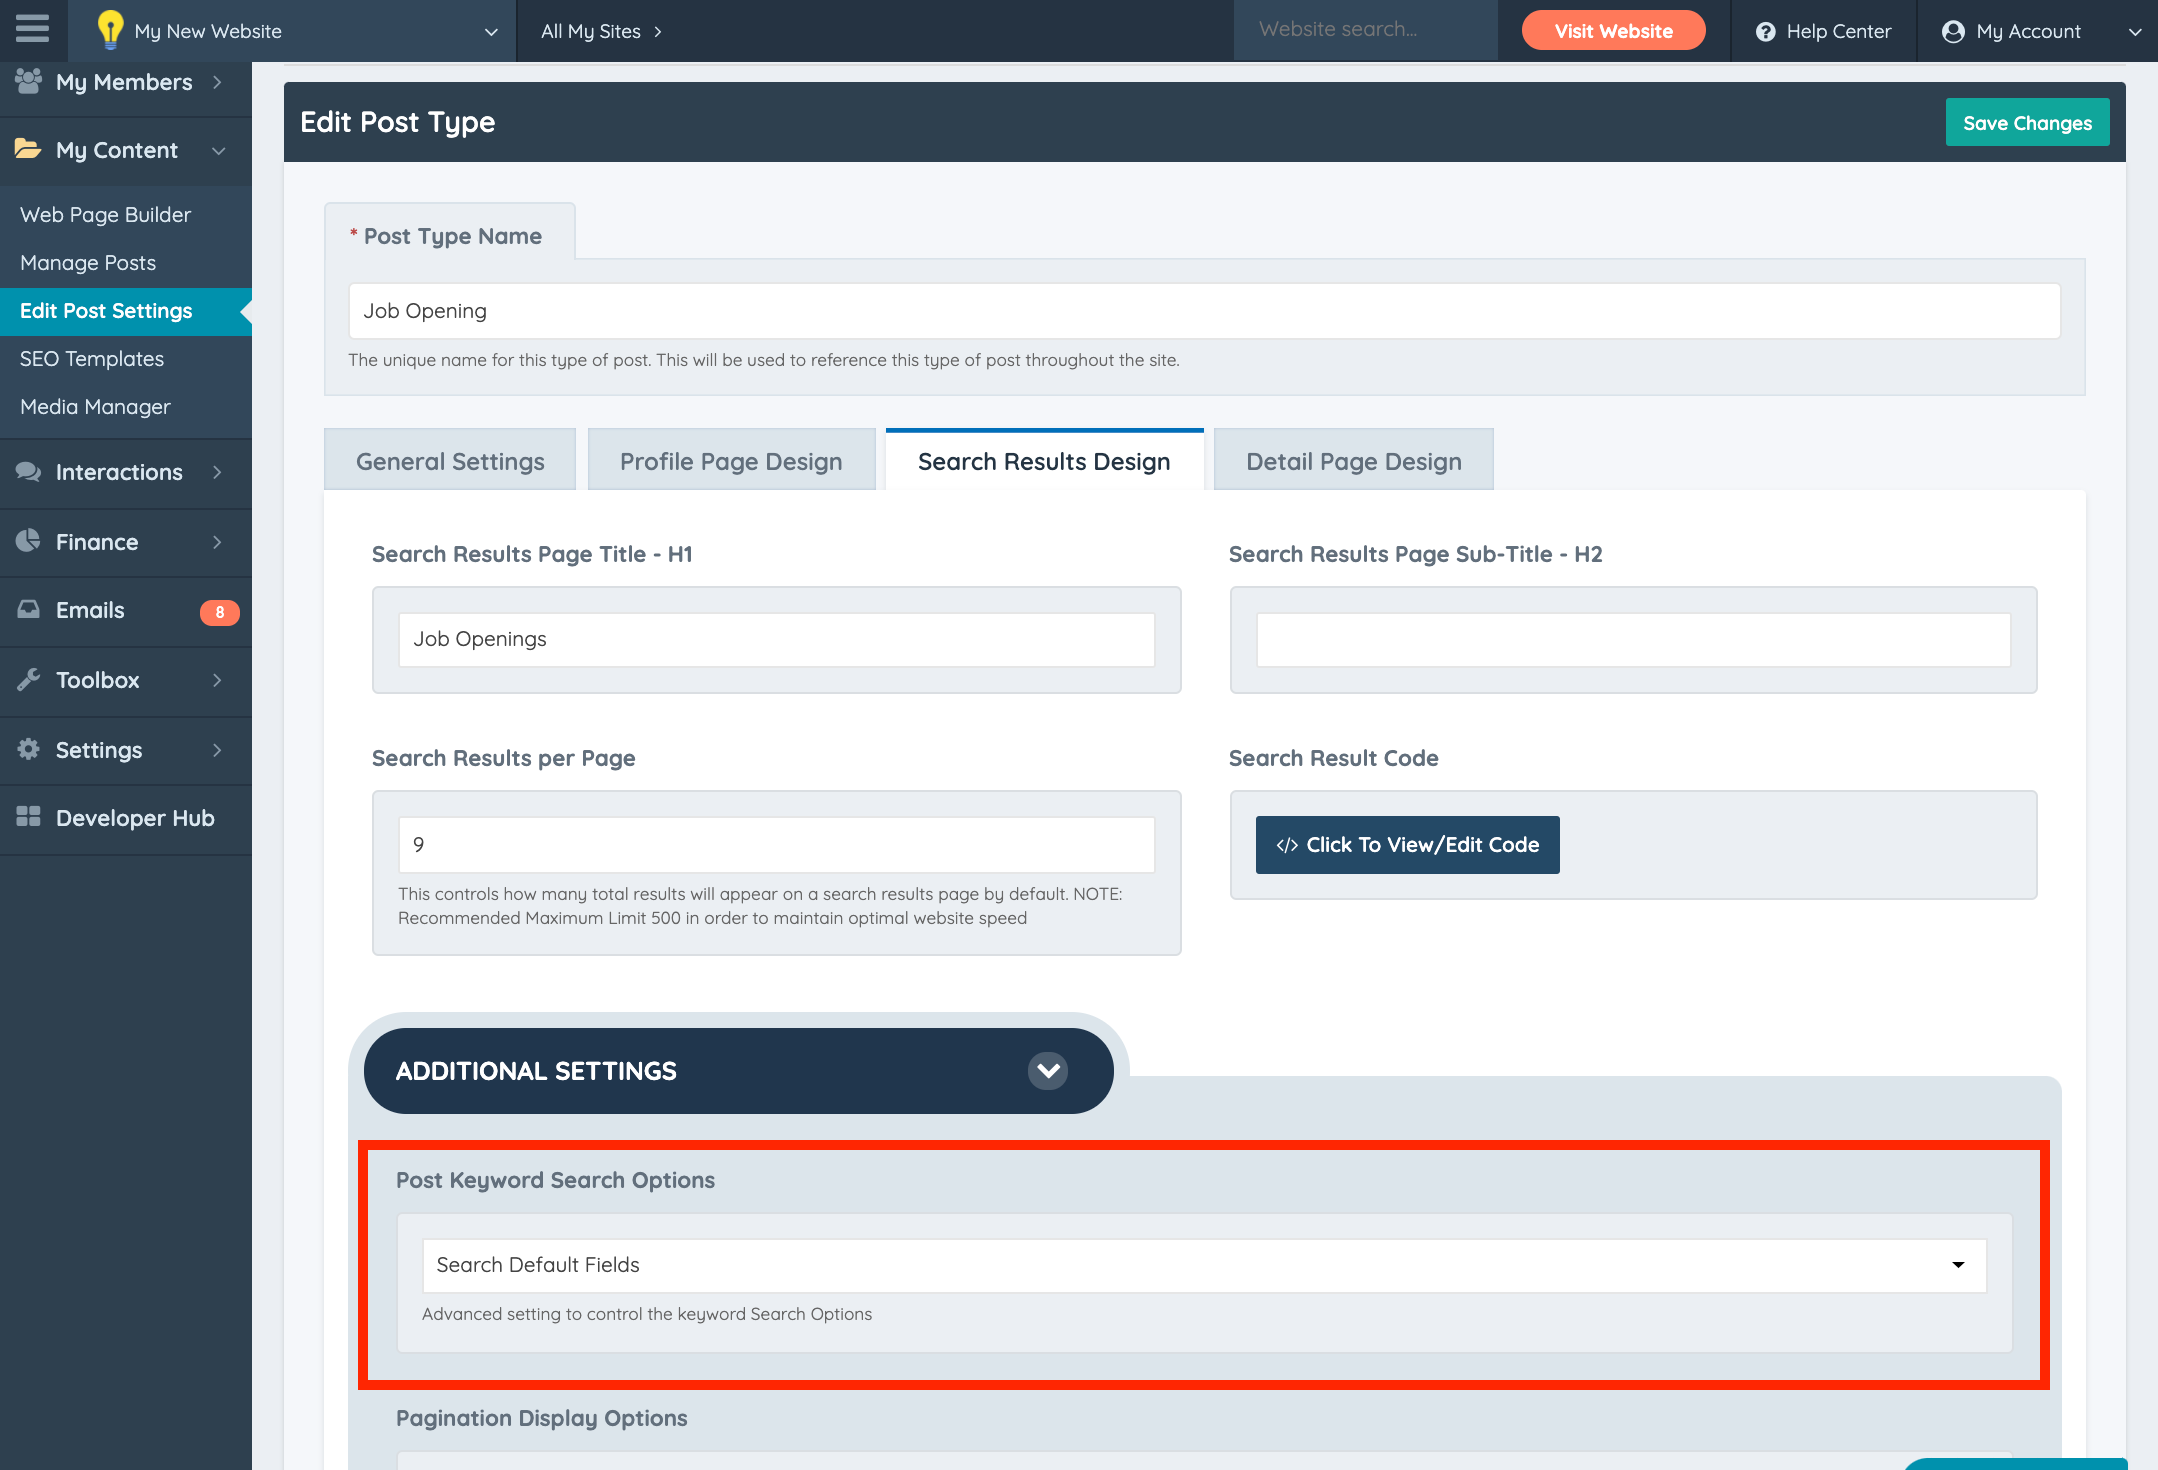Image resolution: width=2158 pixels, height=1470 pixels.
Task: Switch to the General Settings tab
Action: (450, 461)
